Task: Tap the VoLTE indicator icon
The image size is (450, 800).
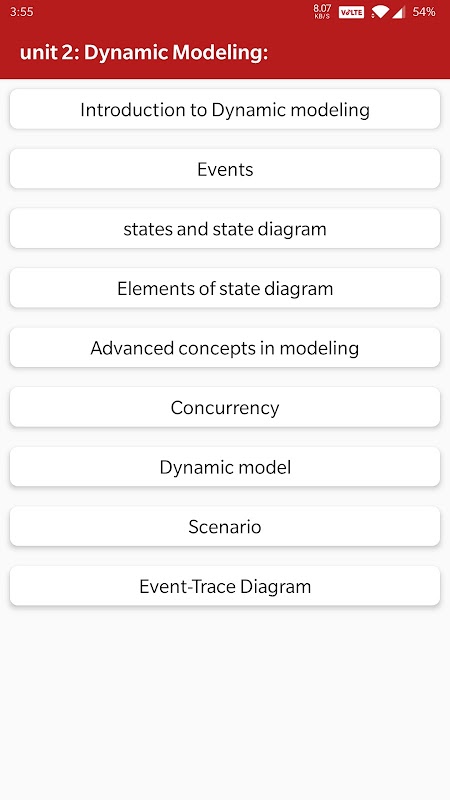Action: tap(352, 12)
